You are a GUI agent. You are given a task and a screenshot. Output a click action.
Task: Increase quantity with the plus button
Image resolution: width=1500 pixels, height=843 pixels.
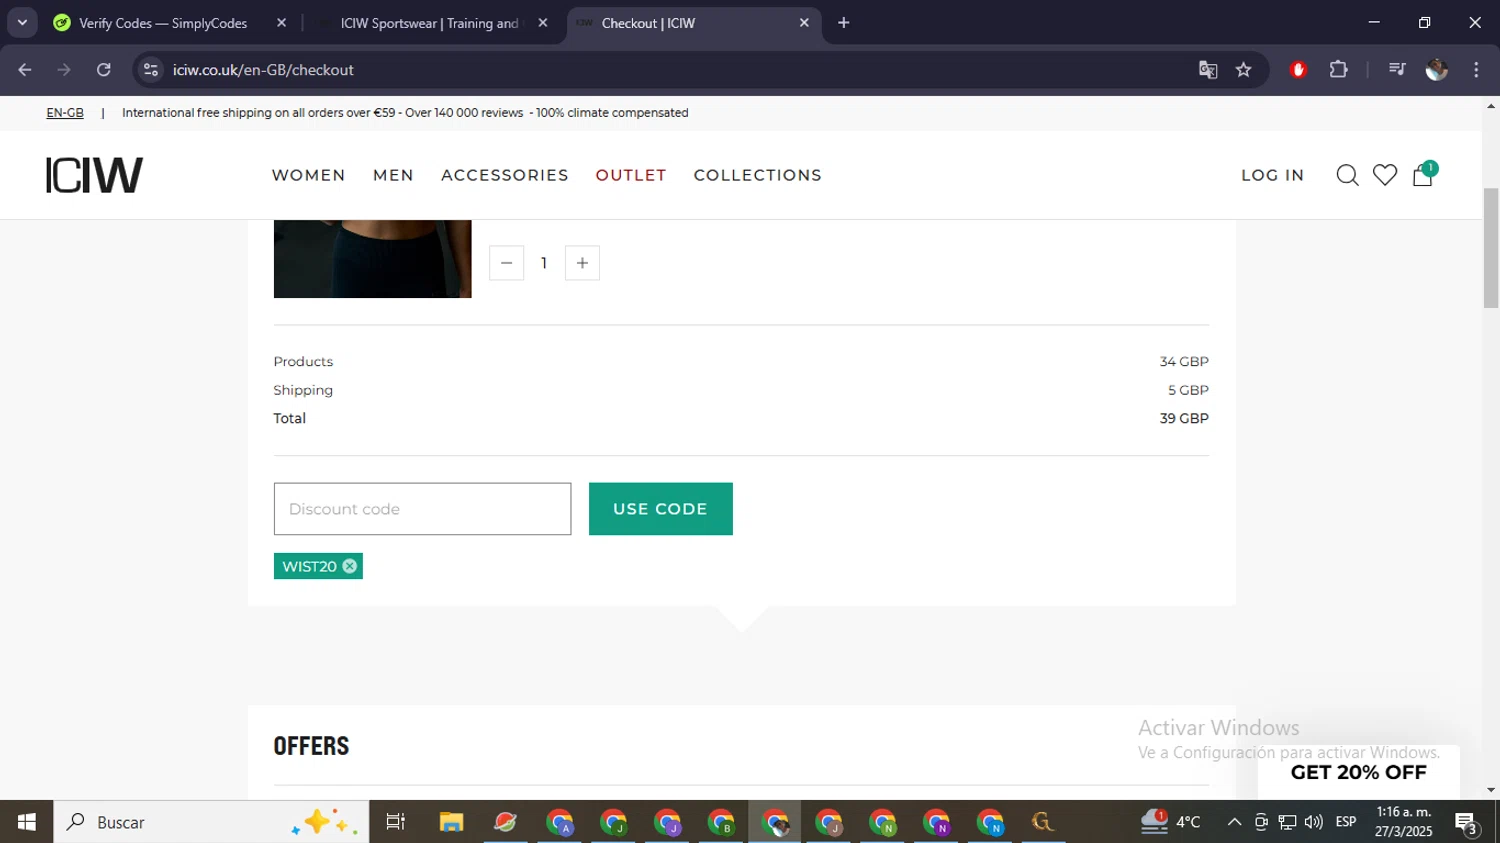pyautogui.click(x=582, y=263)
